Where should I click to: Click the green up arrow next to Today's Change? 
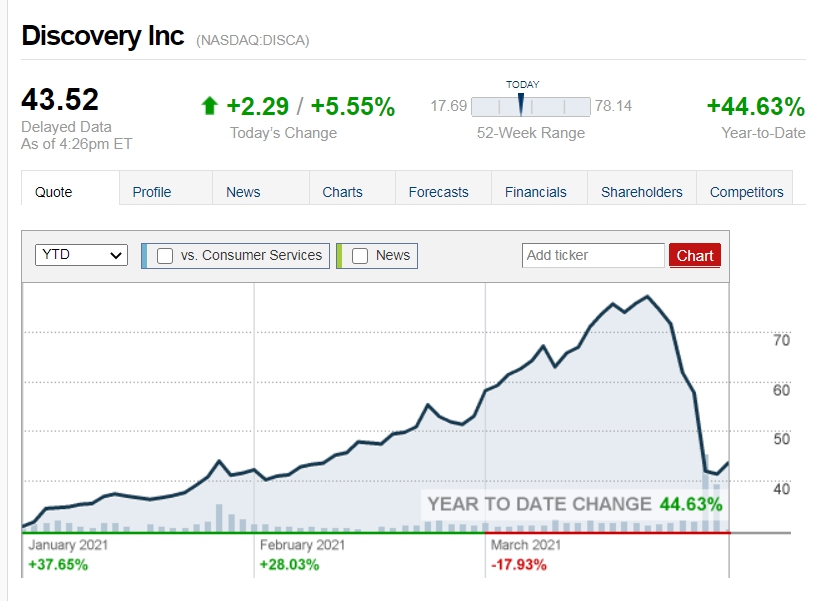[x=209, y=106]
